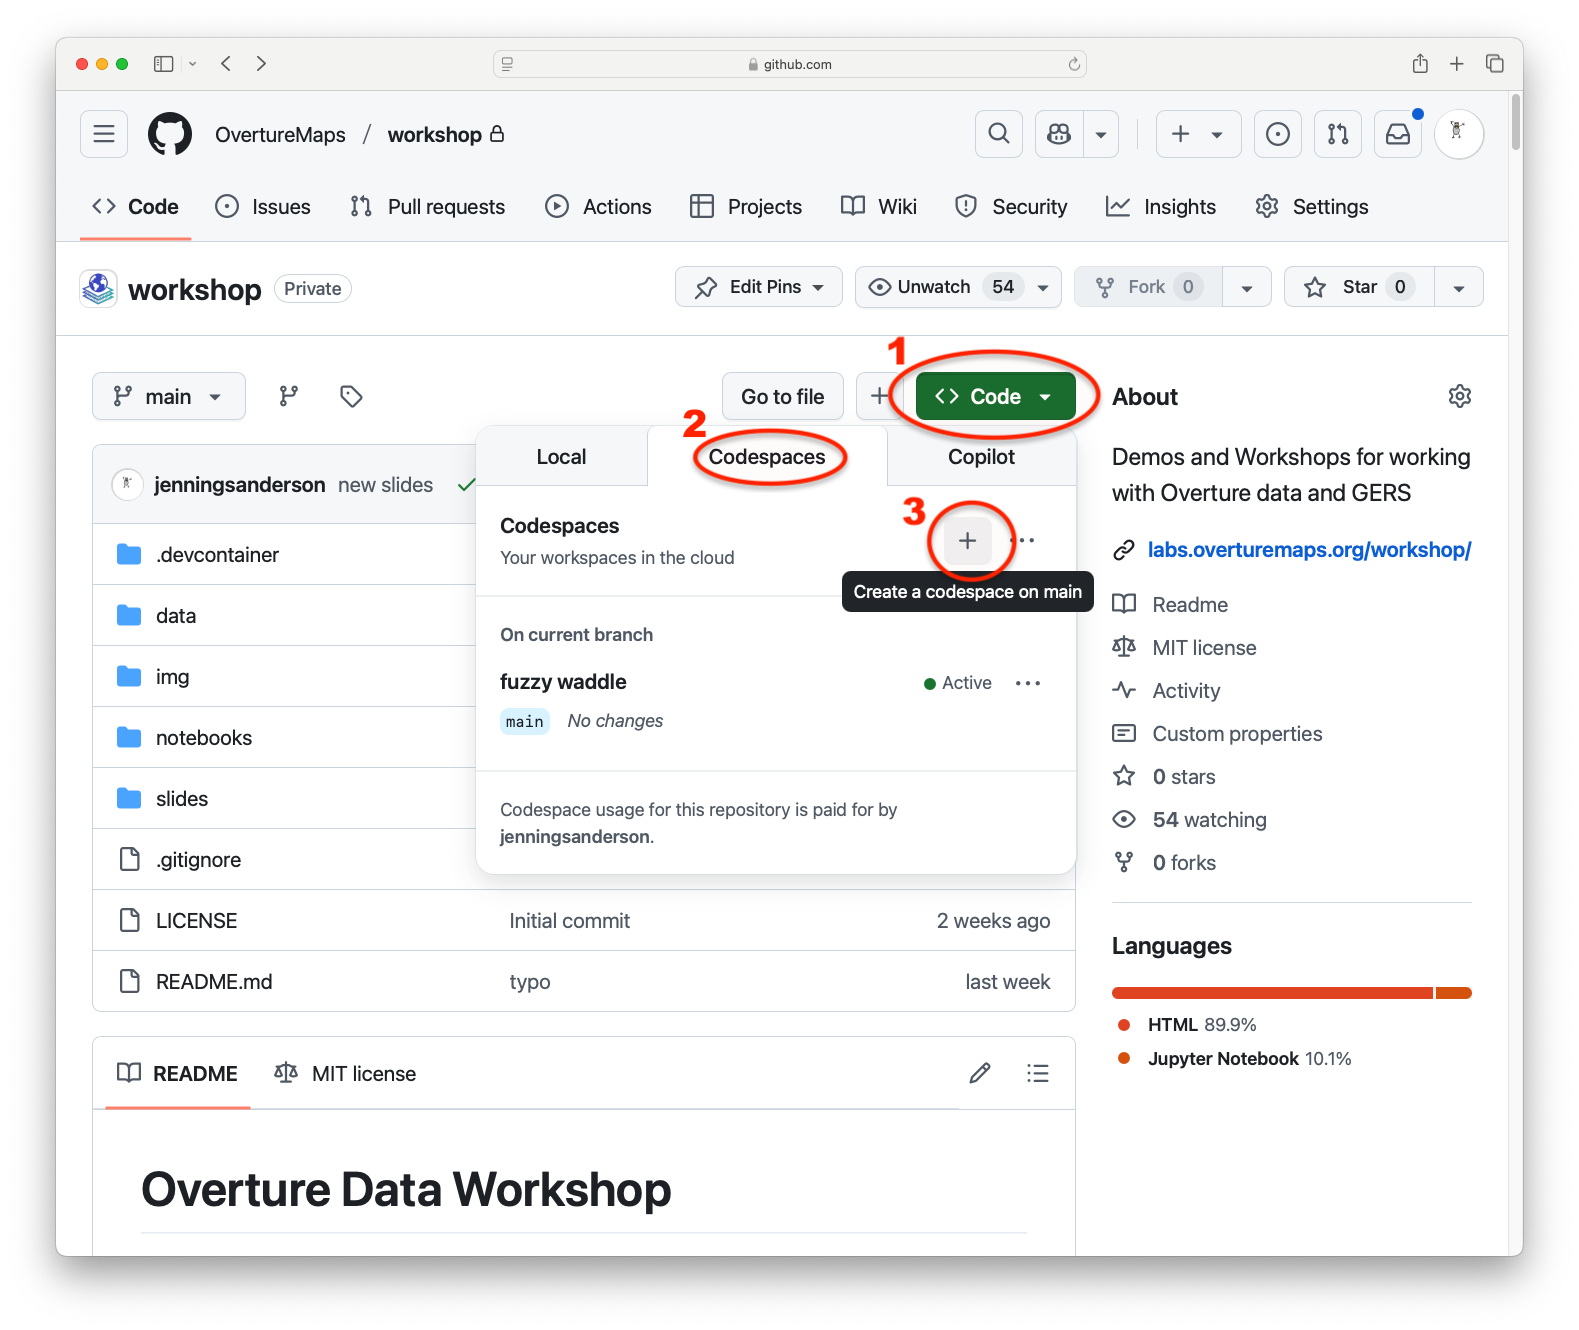Open the issues circle icon in header
The height and width of the screenshot is (1330, 1579).
tap(1277, 134)
